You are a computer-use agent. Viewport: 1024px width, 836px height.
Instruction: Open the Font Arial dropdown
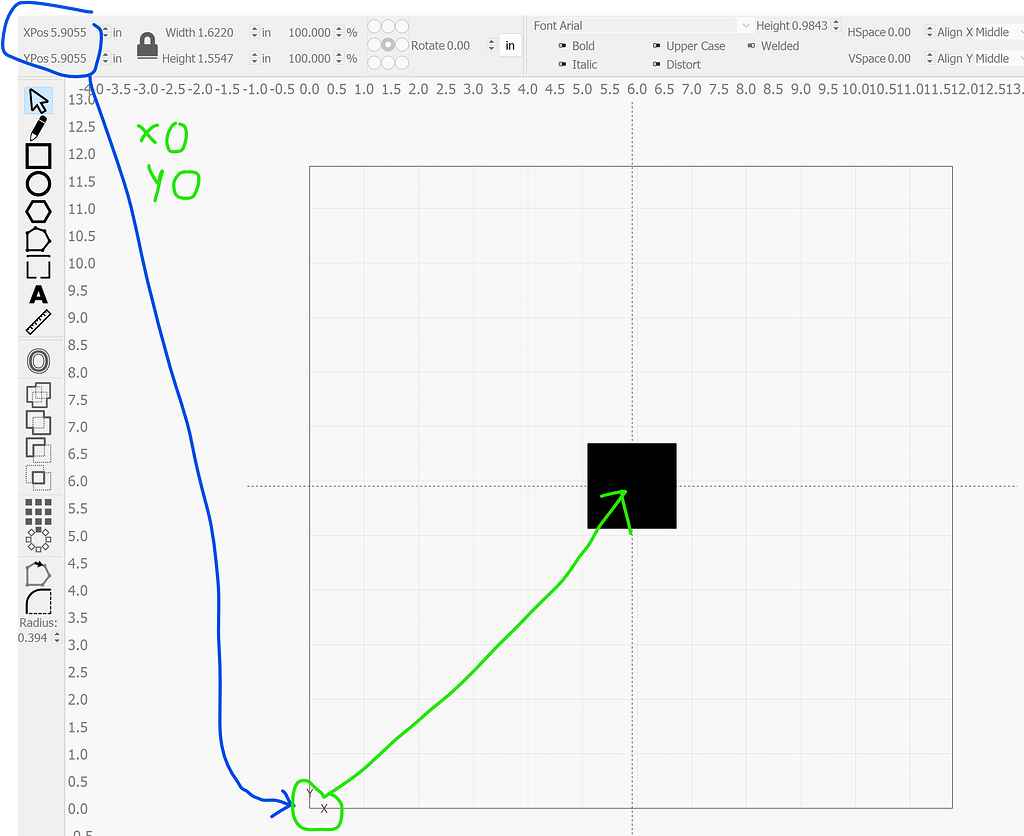(745, 25)
